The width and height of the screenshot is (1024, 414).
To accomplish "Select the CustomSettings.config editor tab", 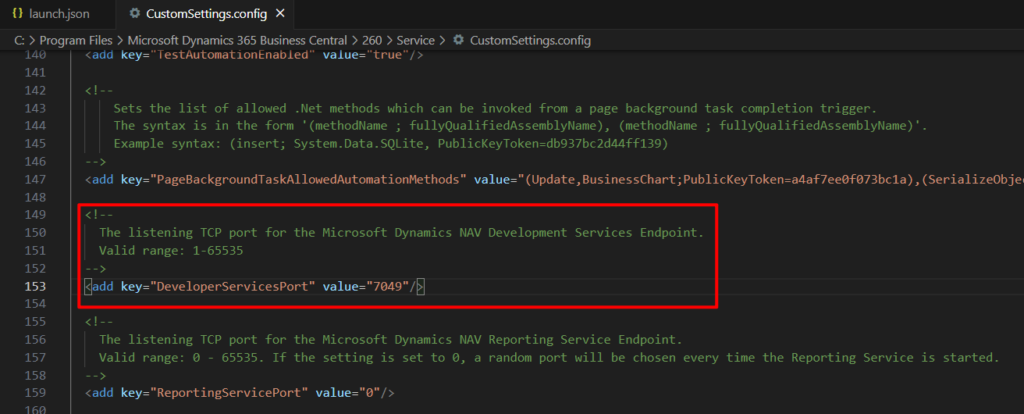I will [188, 14].
